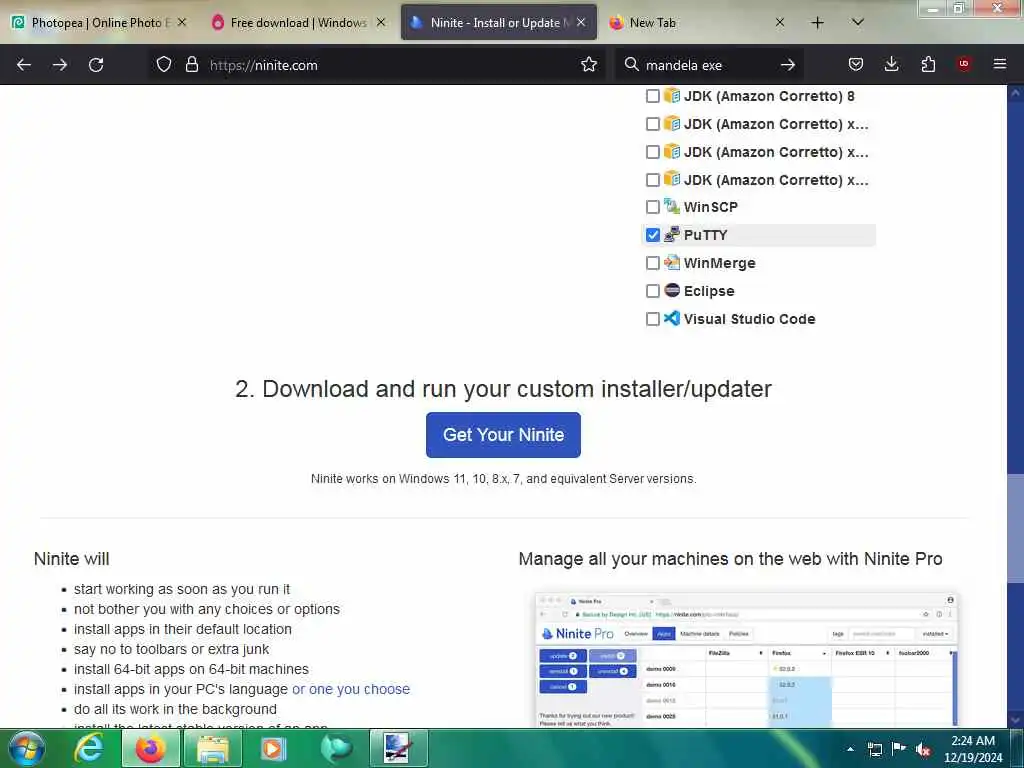Screen dimensions: 1024x768
Task: Click the WinMerge application icon
Action: pos(672,263)
